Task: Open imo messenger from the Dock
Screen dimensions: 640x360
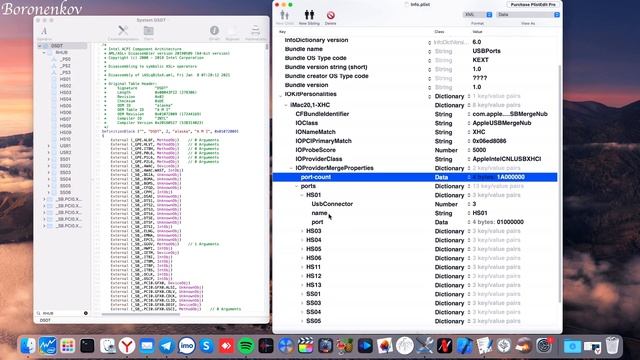Action: pyautogui.click(x=187, y=346)
